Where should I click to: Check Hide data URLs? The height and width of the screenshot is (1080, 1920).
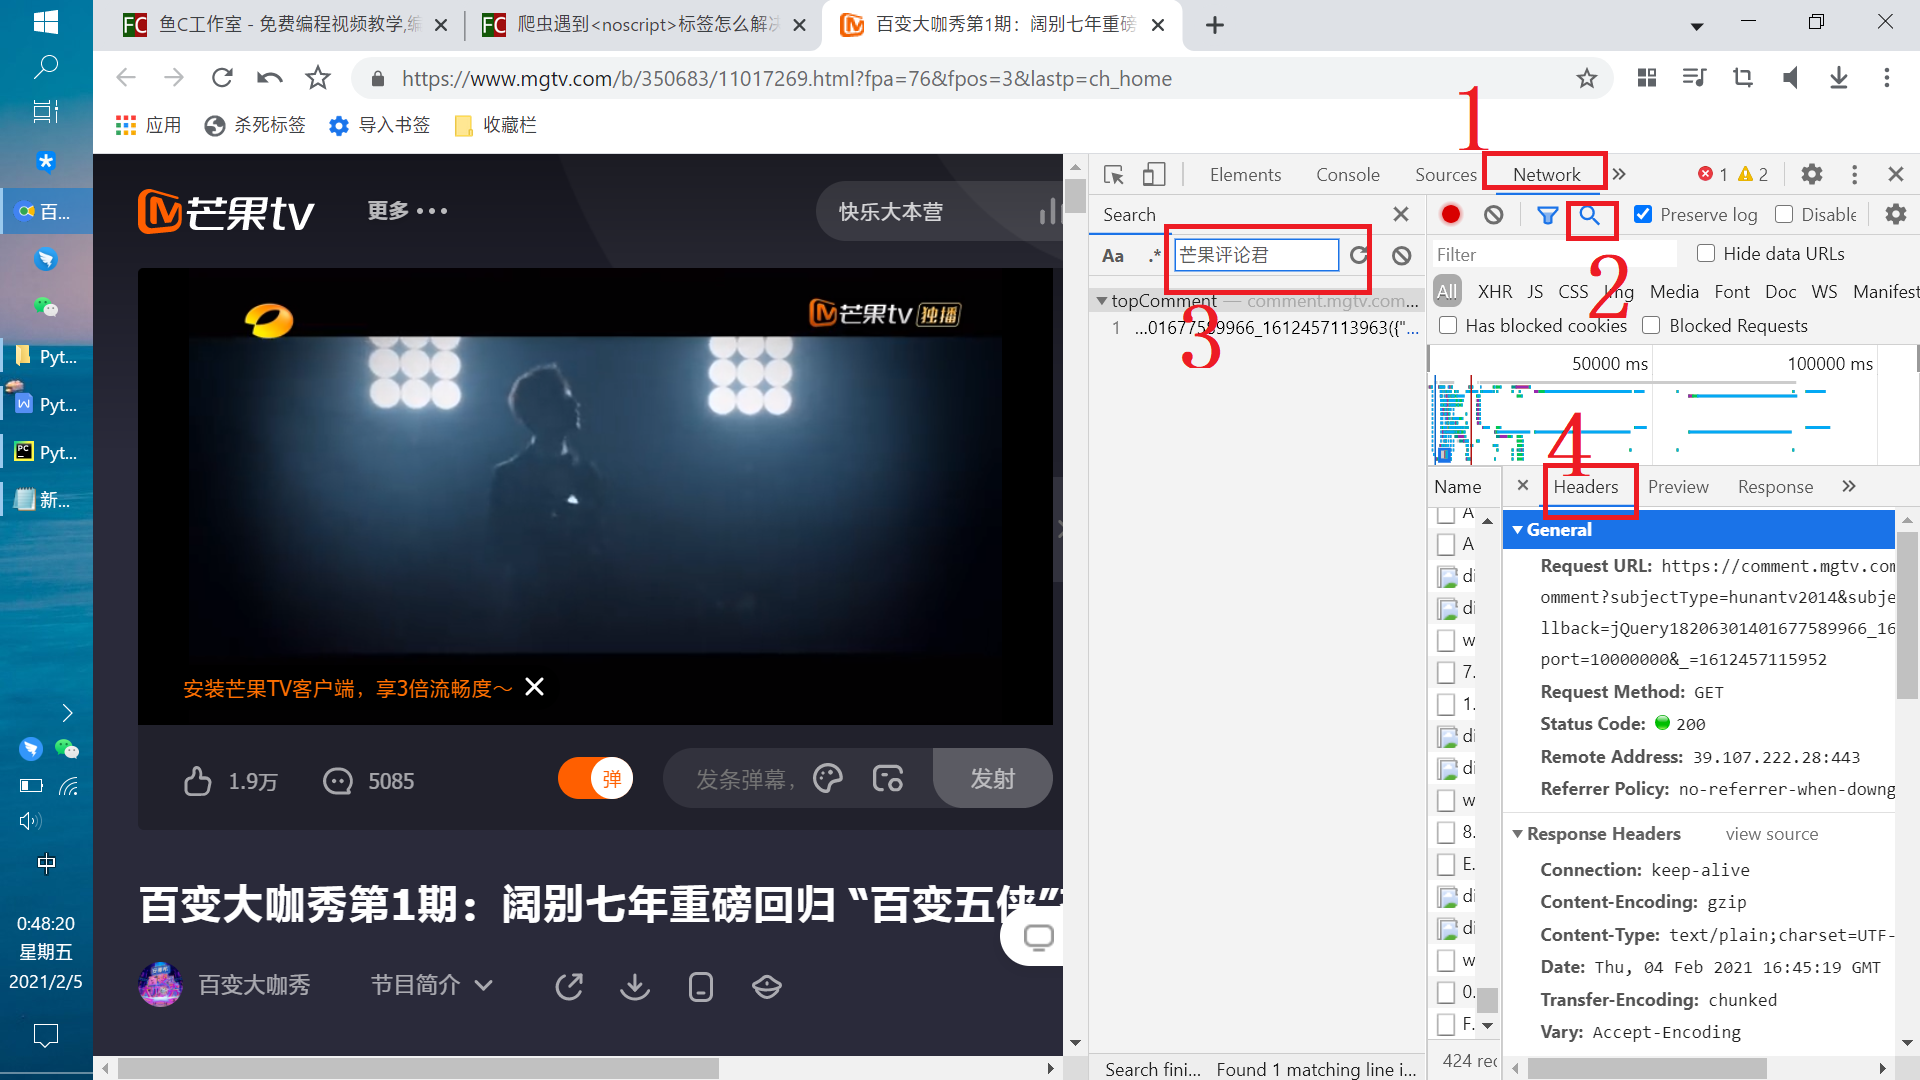1706,253
